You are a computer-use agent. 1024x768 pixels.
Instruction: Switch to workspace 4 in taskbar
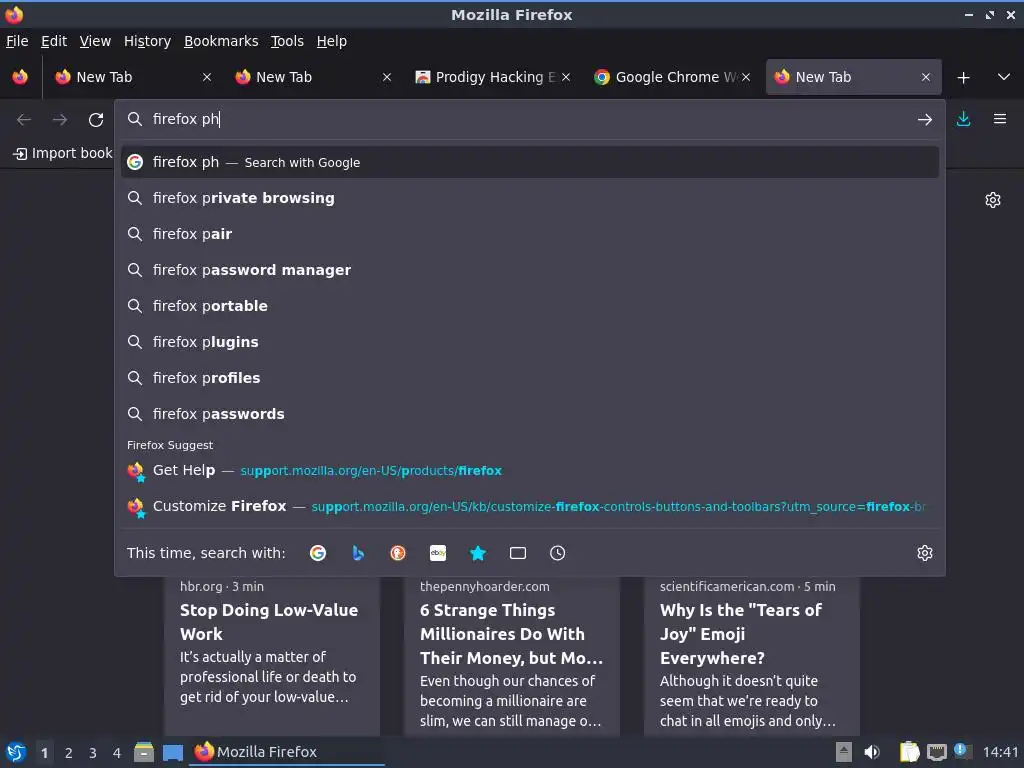click(x=117, y=753)
